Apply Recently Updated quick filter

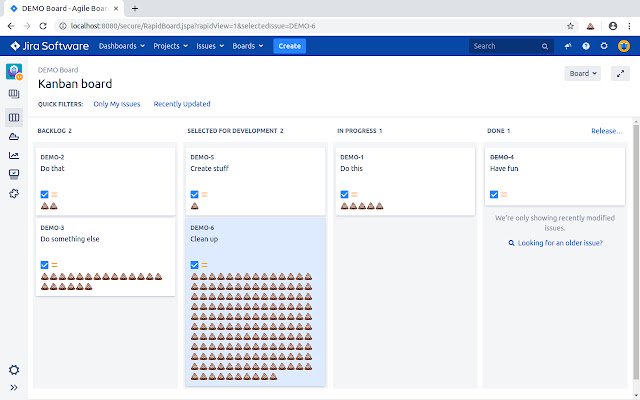[182, 104]
